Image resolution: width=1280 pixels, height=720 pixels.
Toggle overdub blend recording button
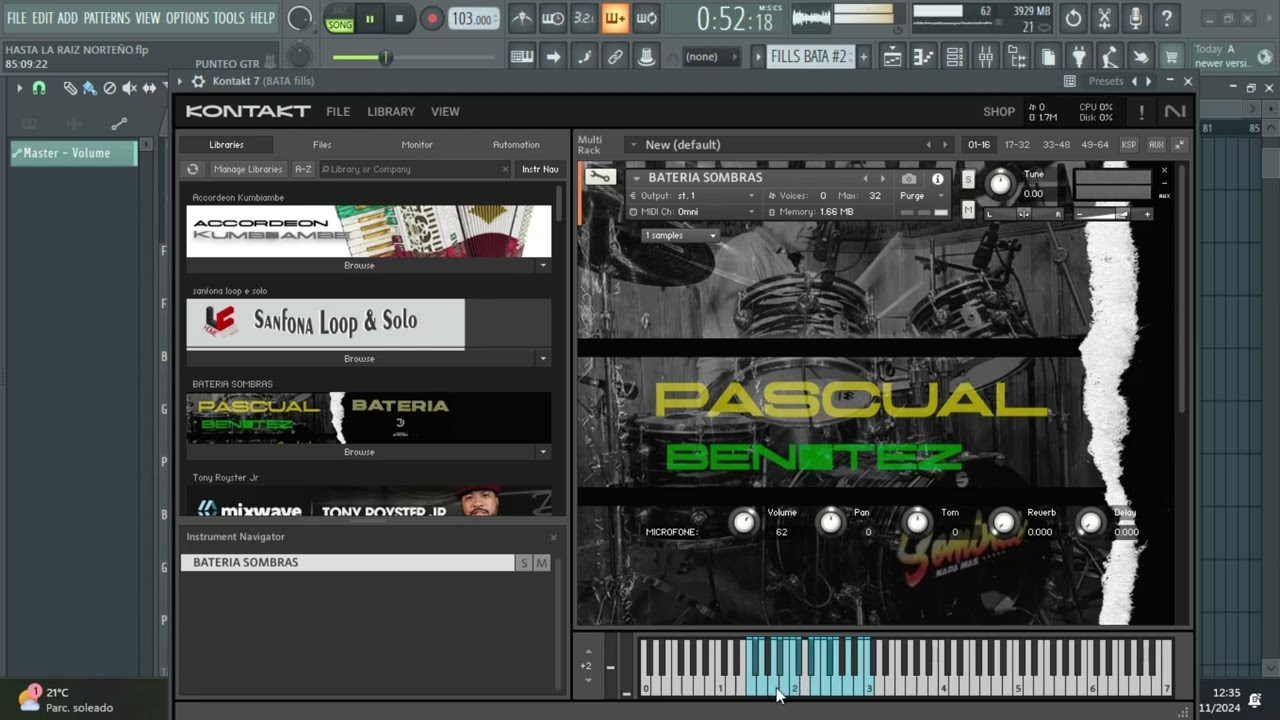coord(615,18)
